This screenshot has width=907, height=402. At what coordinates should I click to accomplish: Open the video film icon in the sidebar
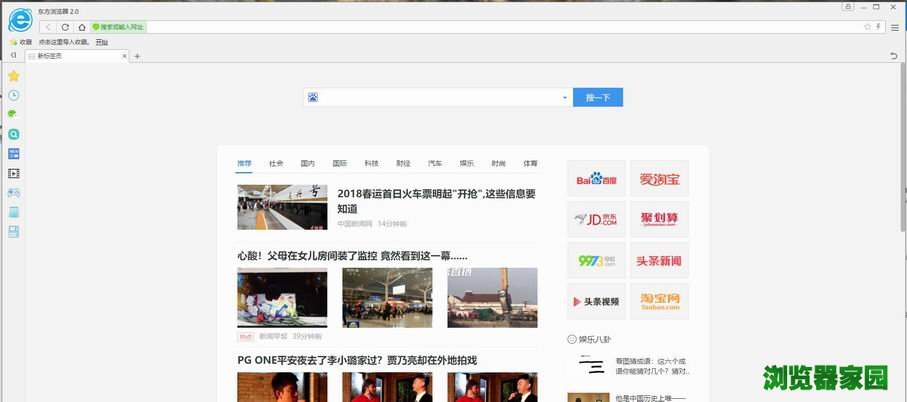point(13,173)
